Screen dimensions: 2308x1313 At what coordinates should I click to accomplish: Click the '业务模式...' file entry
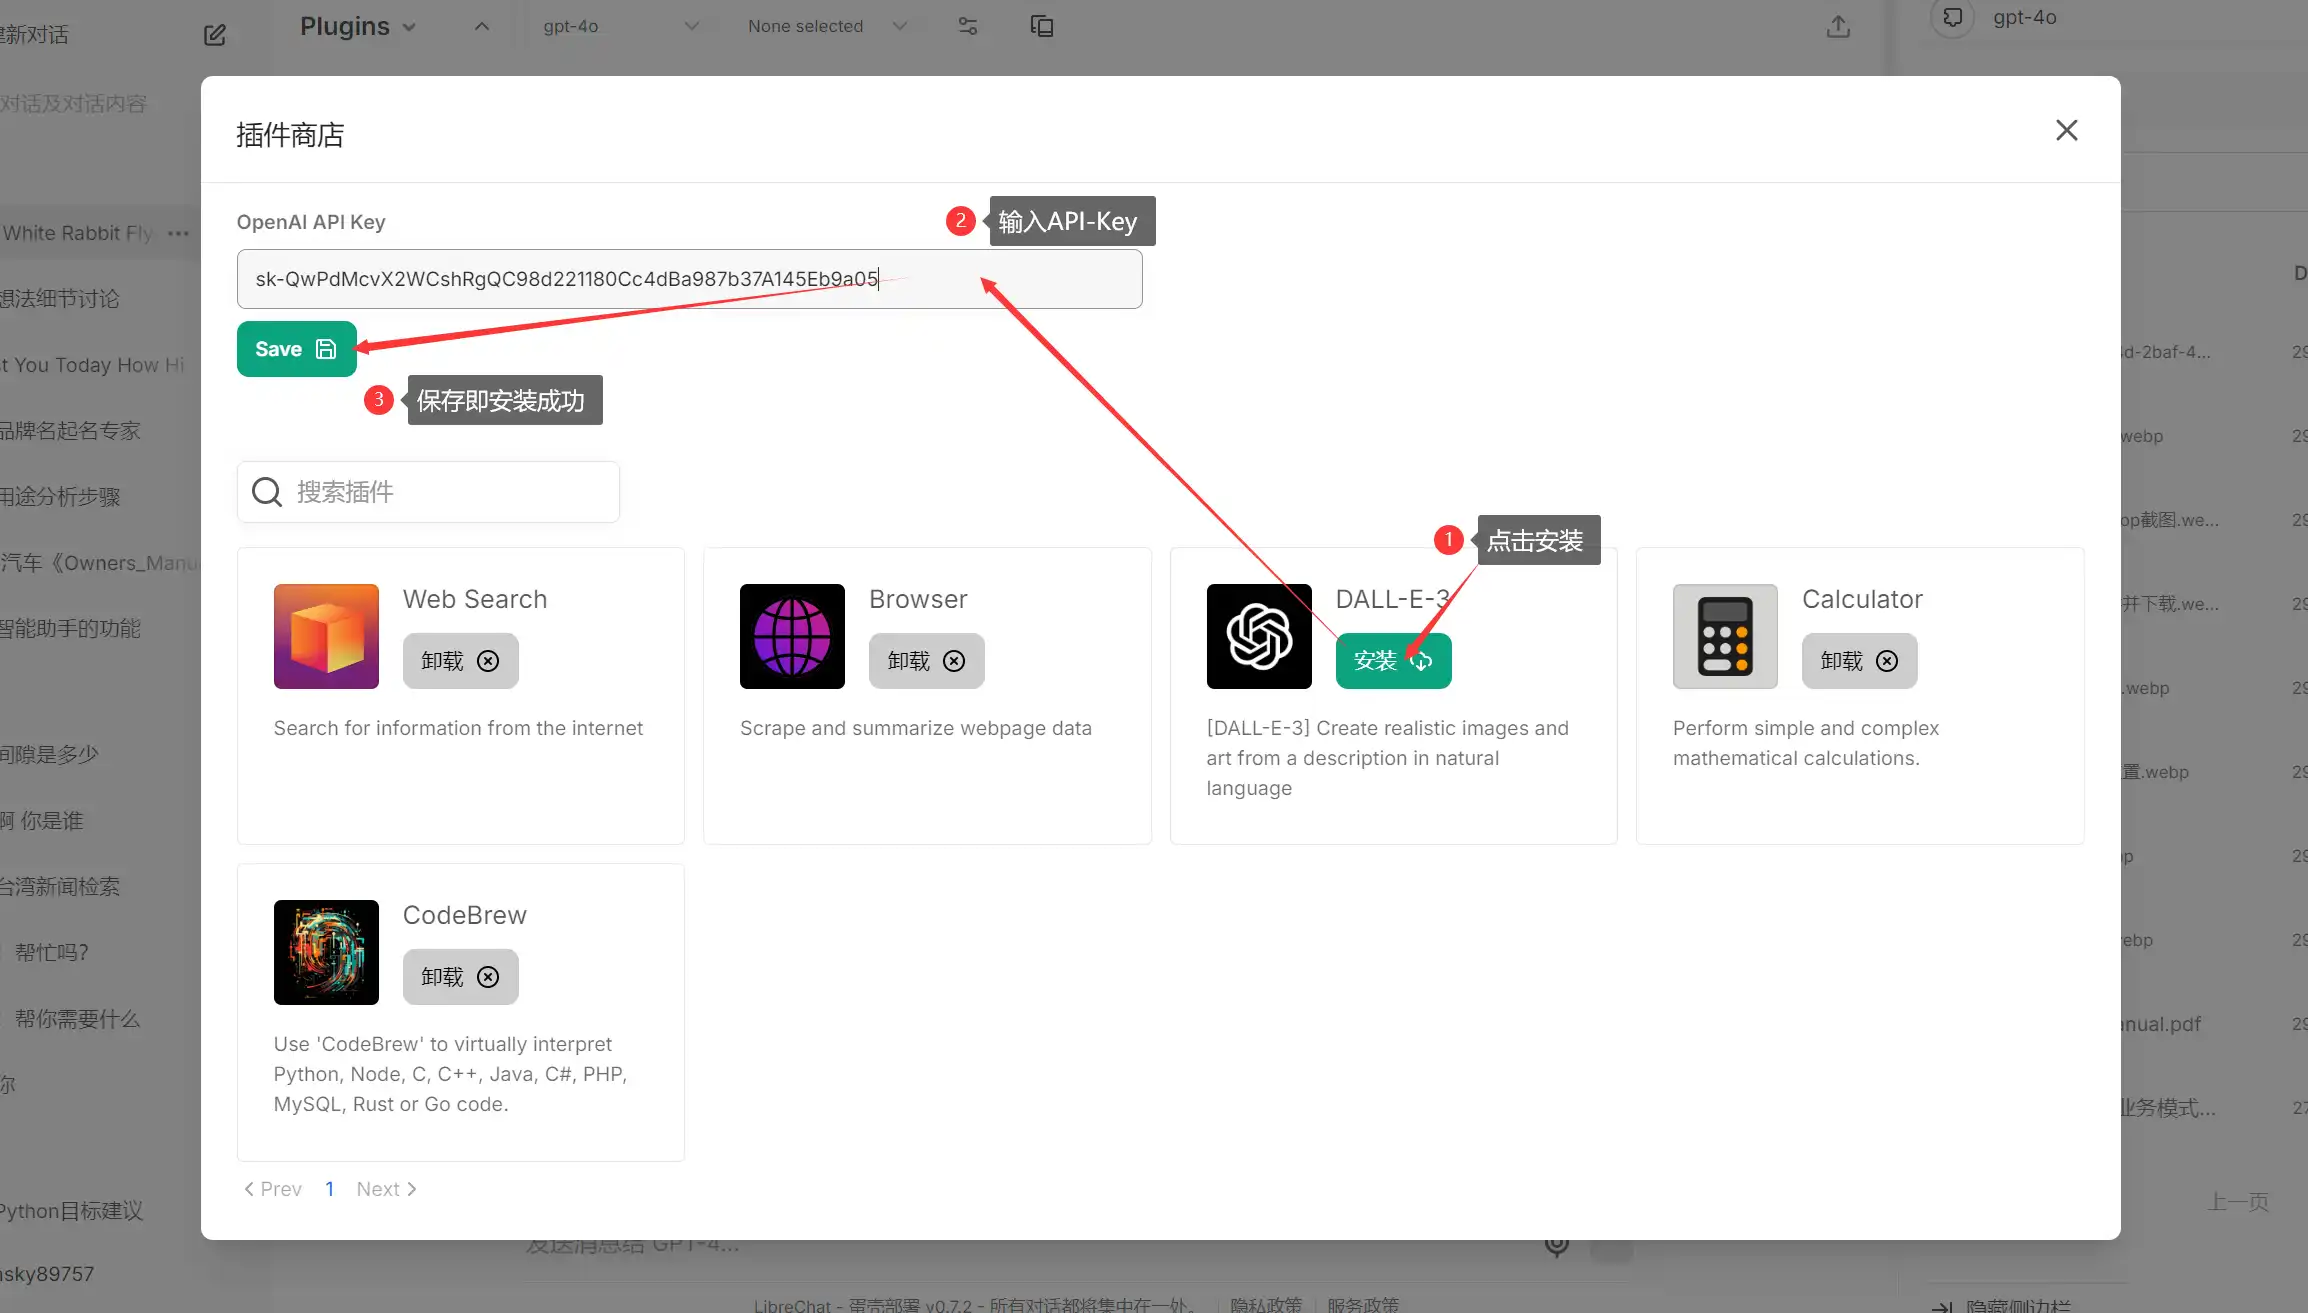[x=2167, y=1108]
